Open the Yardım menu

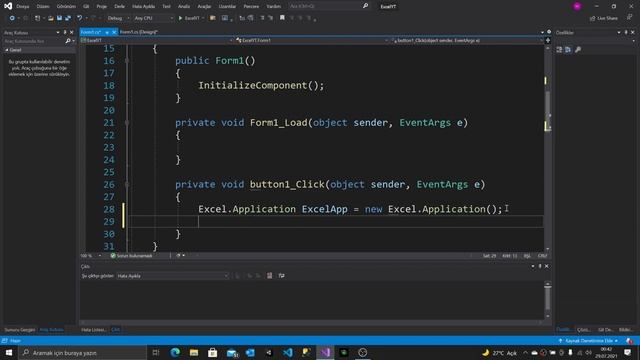point(273,7)
